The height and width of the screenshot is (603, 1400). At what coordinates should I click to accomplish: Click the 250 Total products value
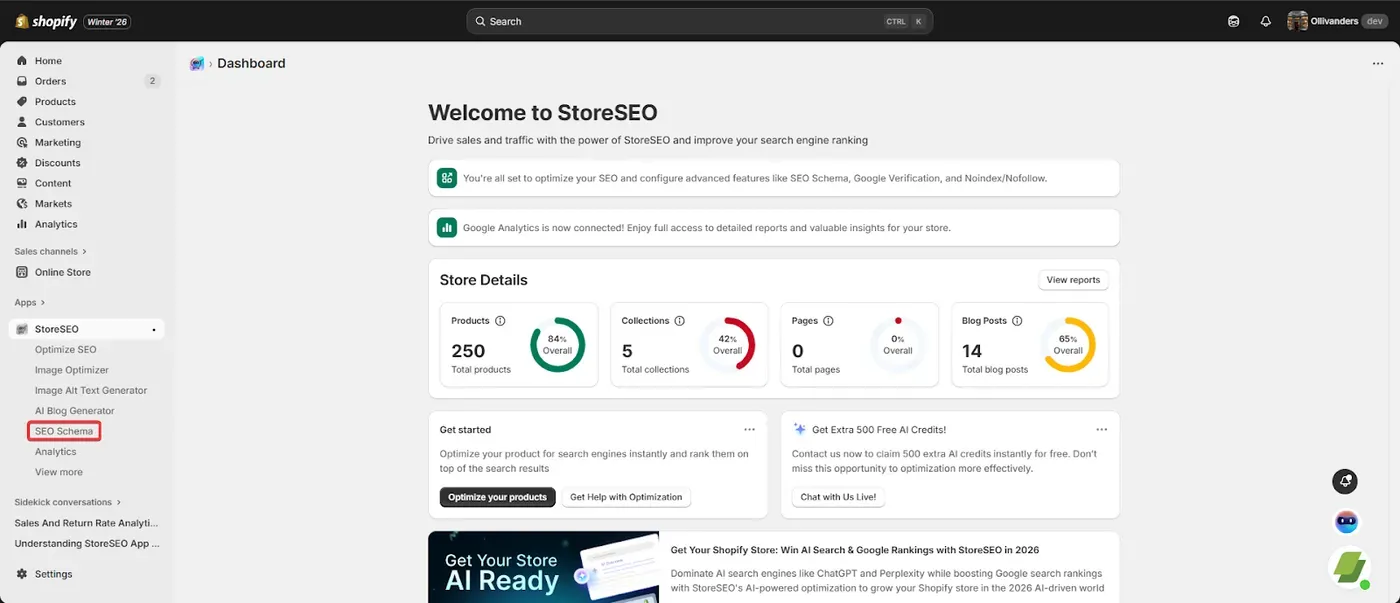(468, 351)
